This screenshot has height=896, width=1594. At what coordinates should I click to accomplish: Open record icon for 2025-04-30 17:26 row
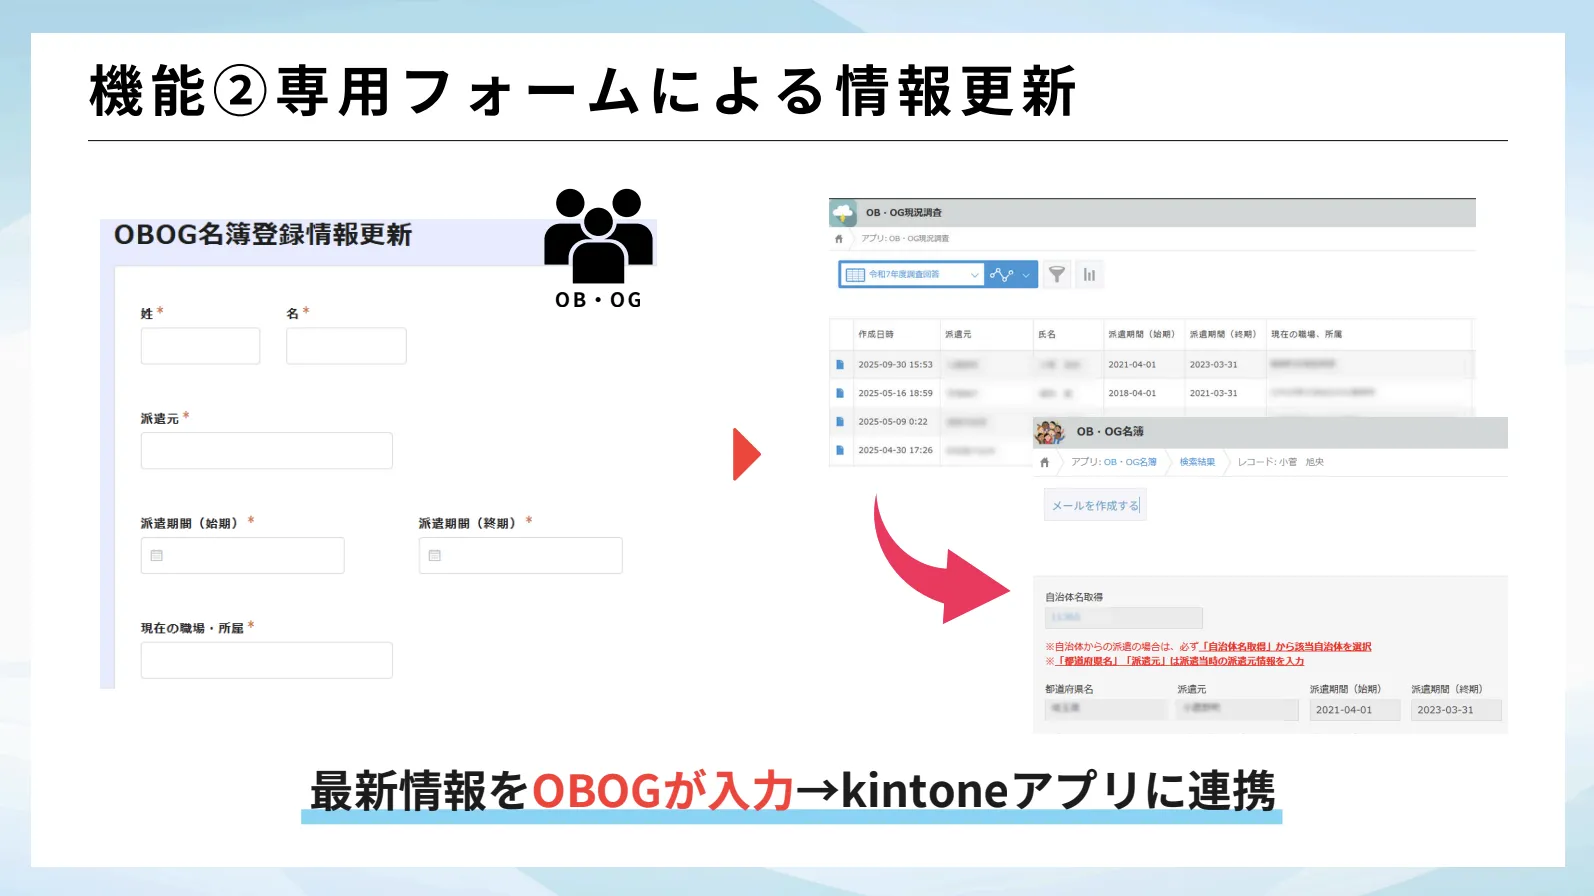(x=840, y=450)
